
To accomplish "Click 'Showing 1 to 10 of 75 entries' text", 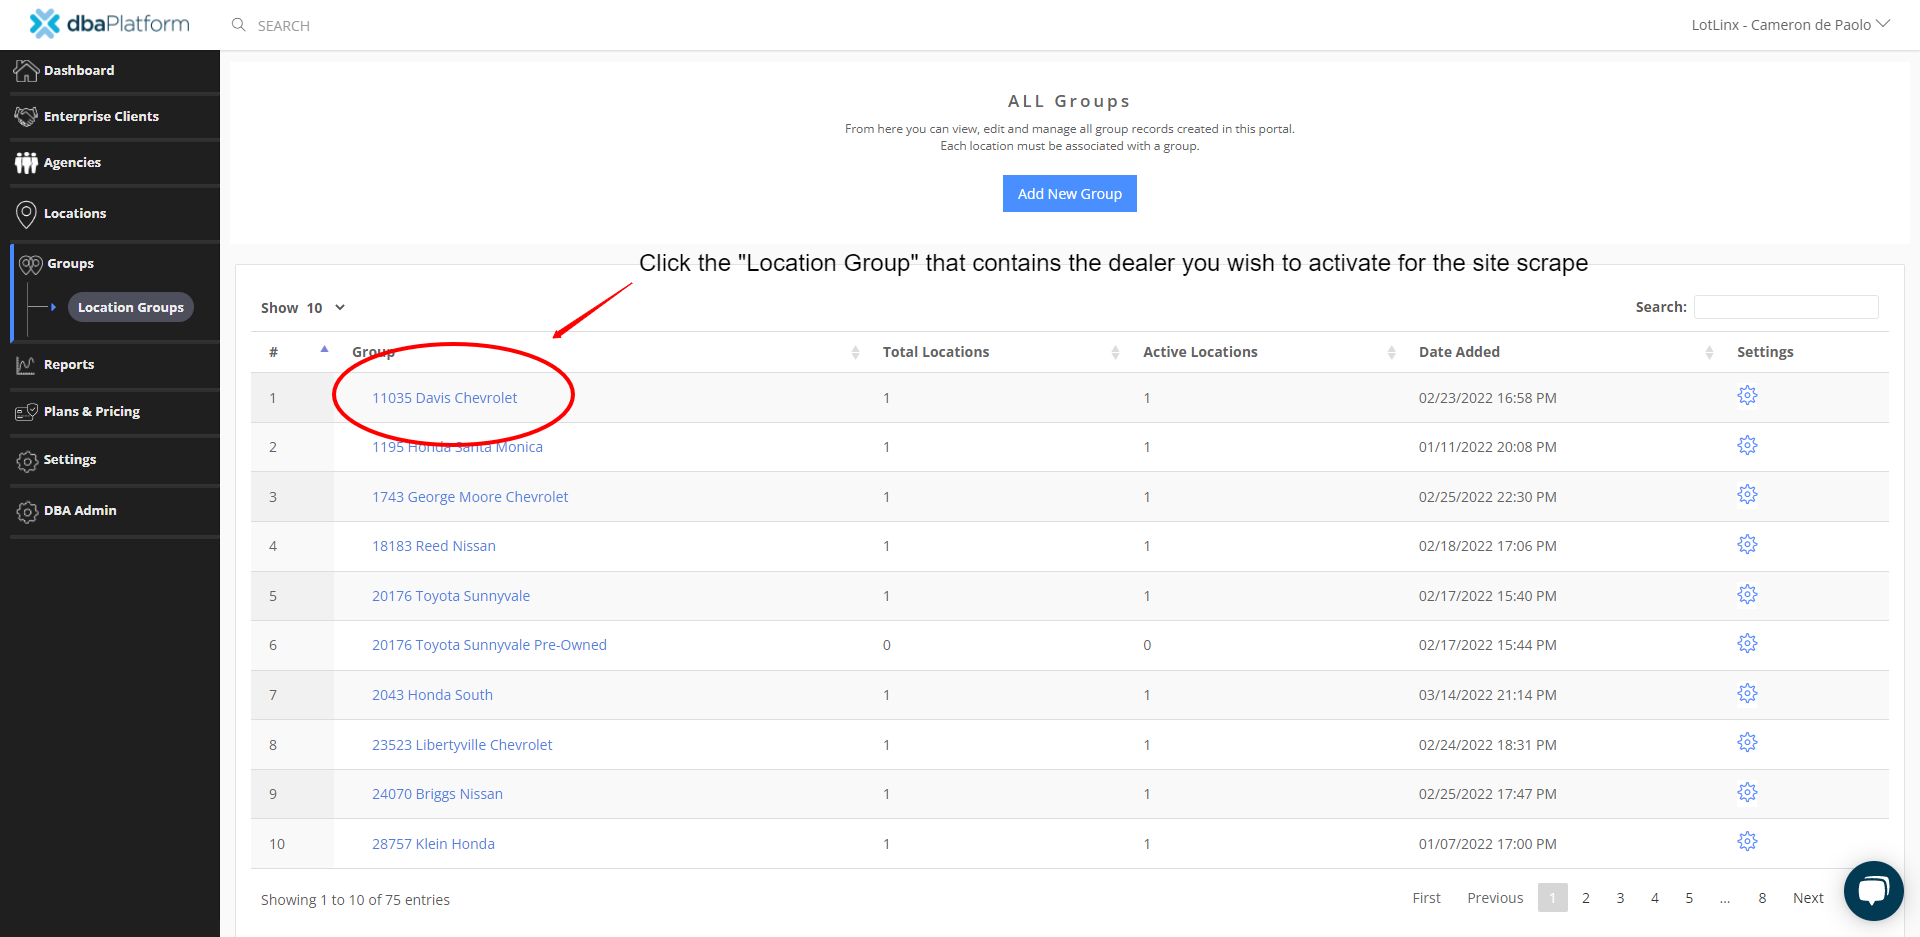I will [x=355, y=900].
